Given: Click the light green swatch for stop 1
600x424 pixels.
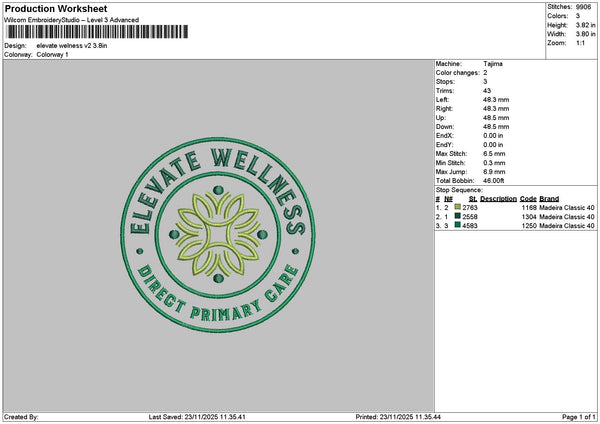Looking at the screenshot, I should tap(457, 207).
